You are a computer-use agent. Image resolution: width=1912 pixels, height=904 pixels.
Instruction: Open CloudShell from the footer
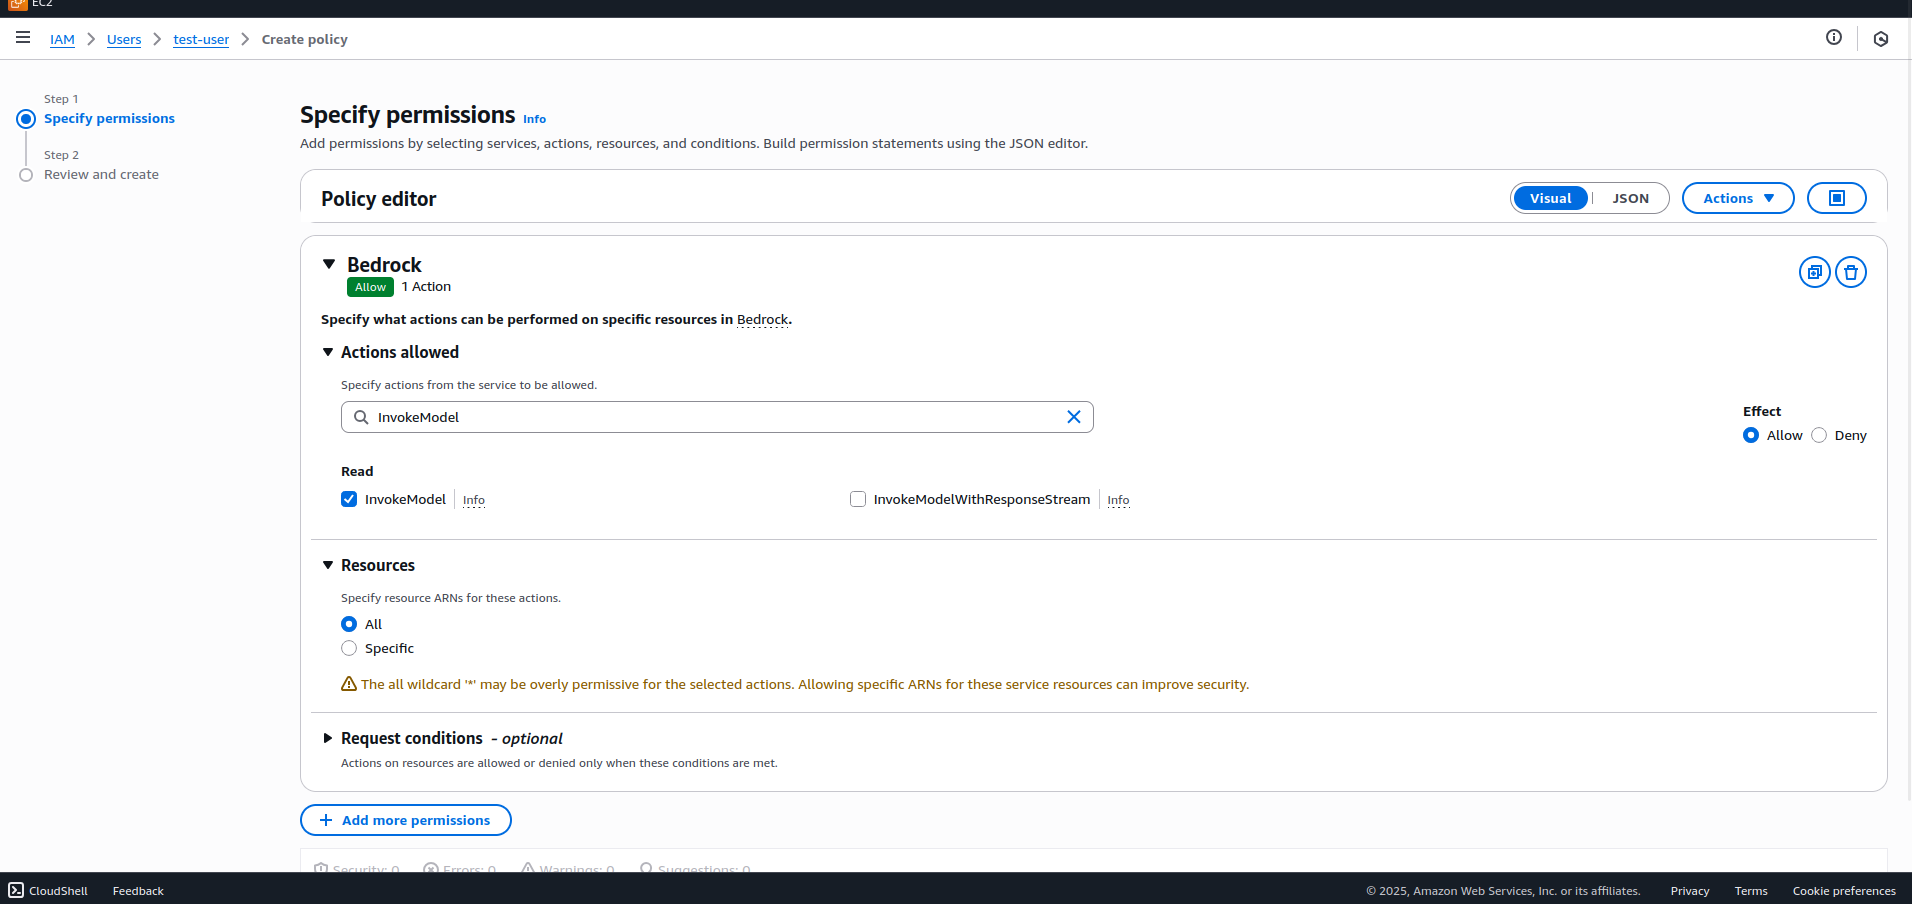tap(48, 890)
